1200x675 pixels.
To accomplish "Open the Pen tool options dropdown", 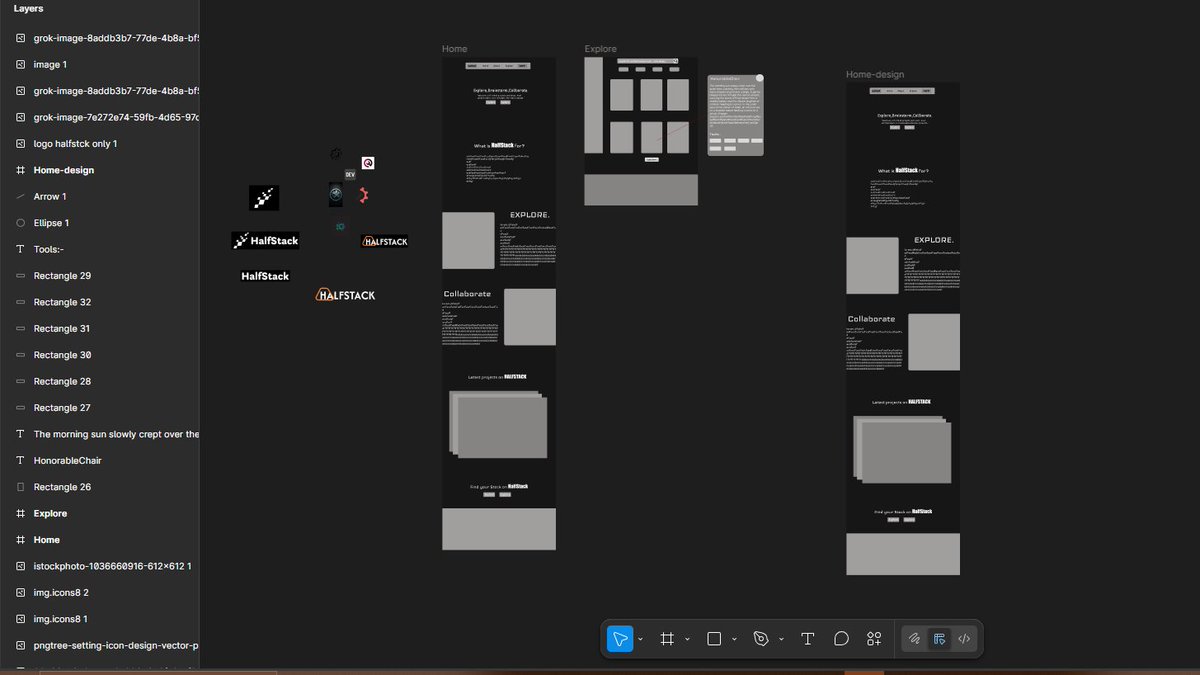I will (781, 640).
